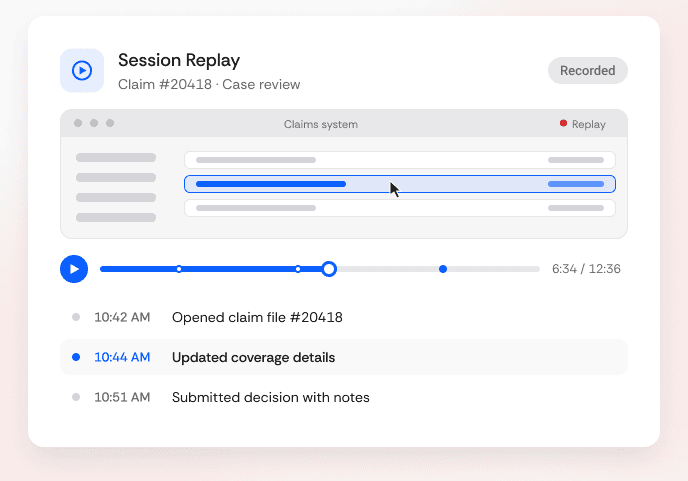Click the 10:44 AM timestamp

click(122, 357)
